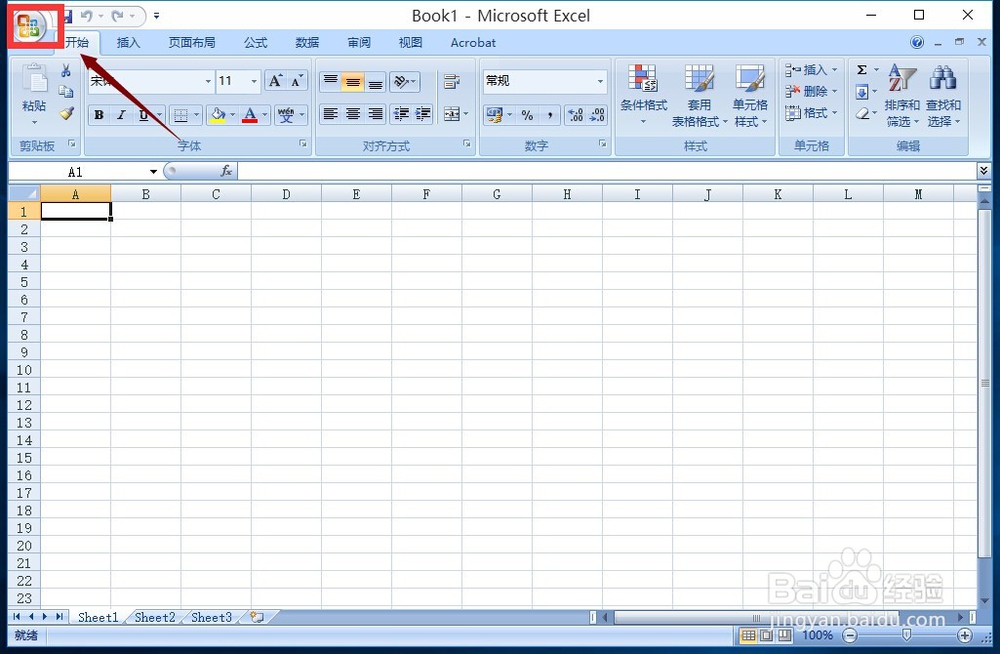
Task: Click the zoom slider handle
Action: pyautogui.click(x=906, y=635)
